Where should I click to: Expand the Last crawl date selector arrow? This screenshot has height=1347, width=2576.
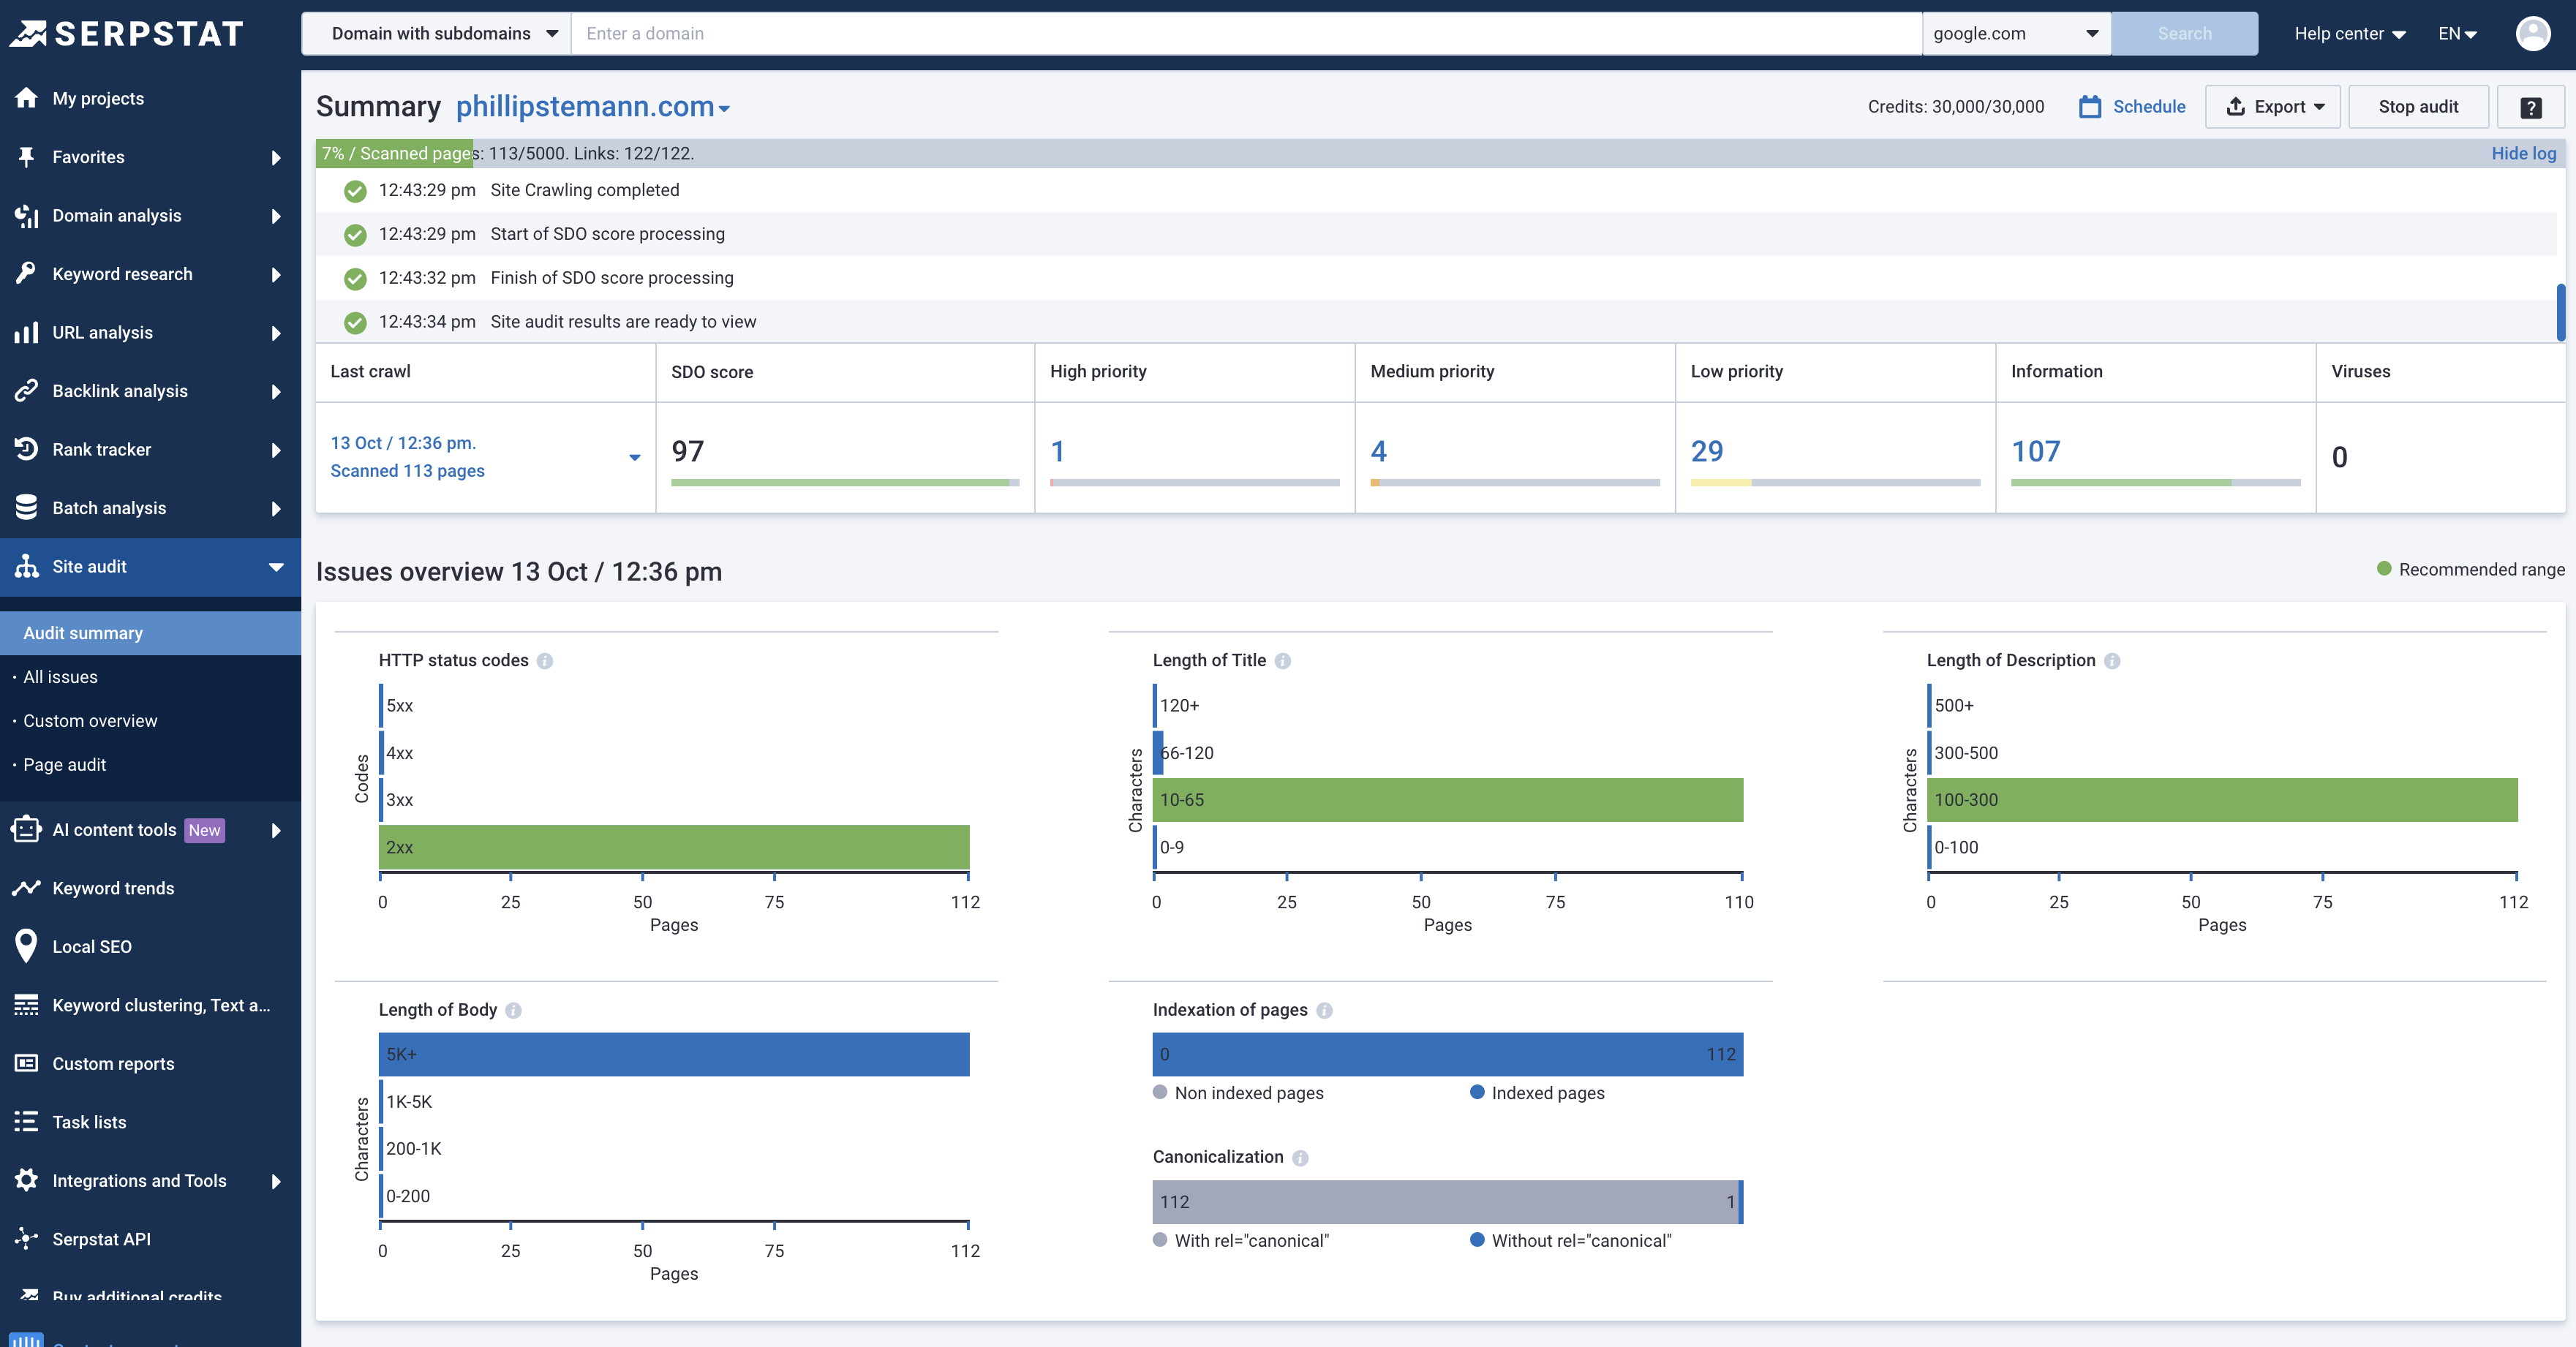tap(635, 457)
